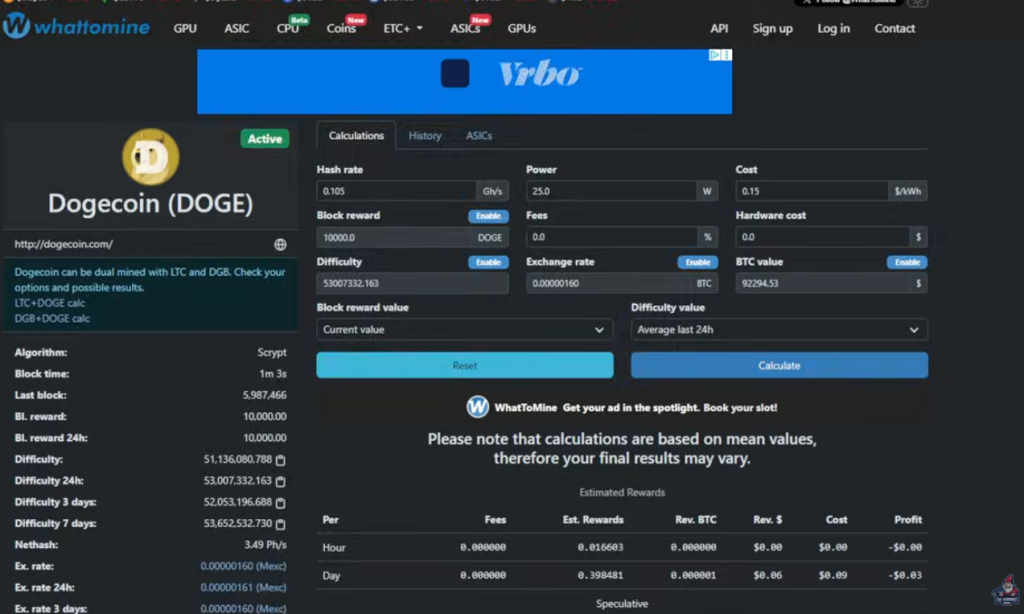The width and height of the screenshot is (1024, 614).
Task: Toggle the Block reward Enable switch
Action: (488, 216)
